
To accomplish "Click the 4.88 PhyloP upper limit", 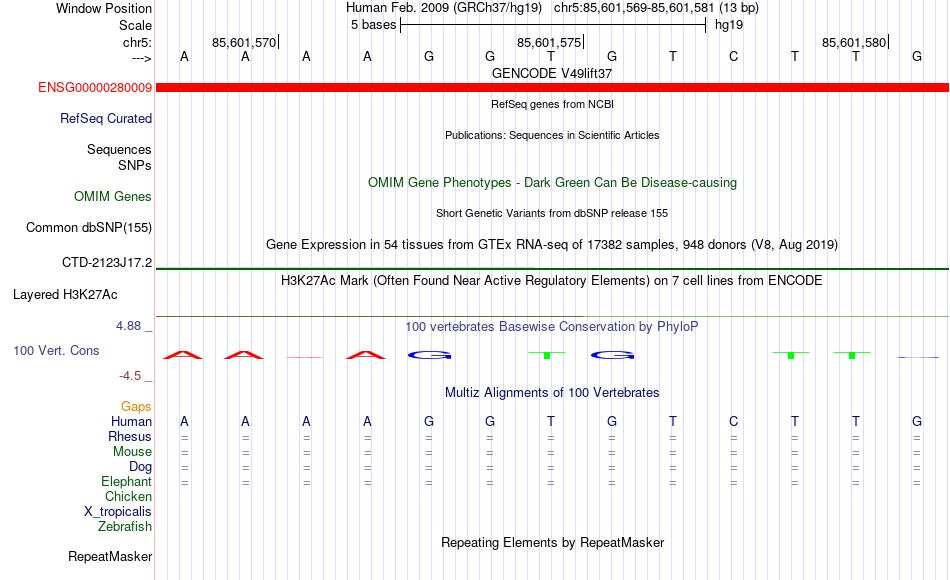I will pyautogui.click(x=128, y=325).
